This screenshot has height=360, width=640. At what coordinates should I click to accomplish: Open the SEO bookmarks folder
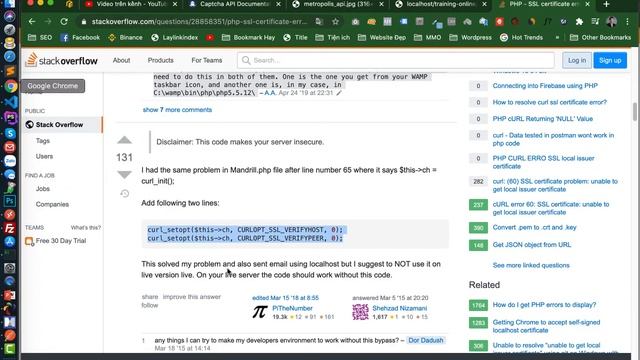click(x=40, y=38)
